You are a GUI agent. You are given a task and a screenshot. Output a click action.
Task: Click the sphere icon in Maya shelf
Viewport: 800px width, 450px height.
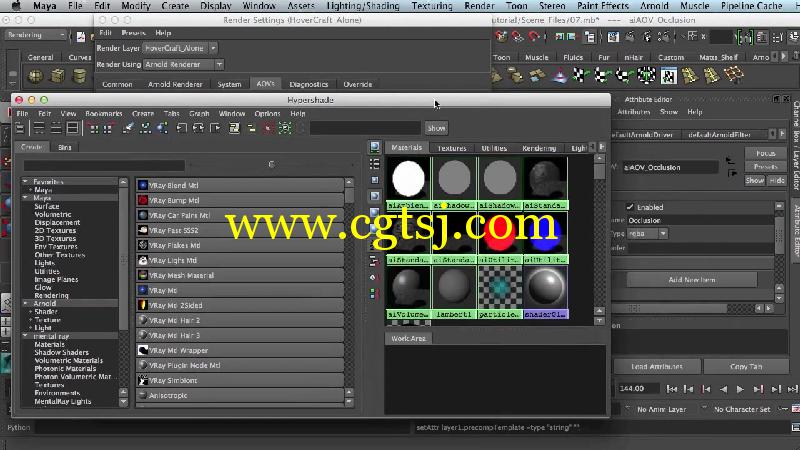(36, 76)
